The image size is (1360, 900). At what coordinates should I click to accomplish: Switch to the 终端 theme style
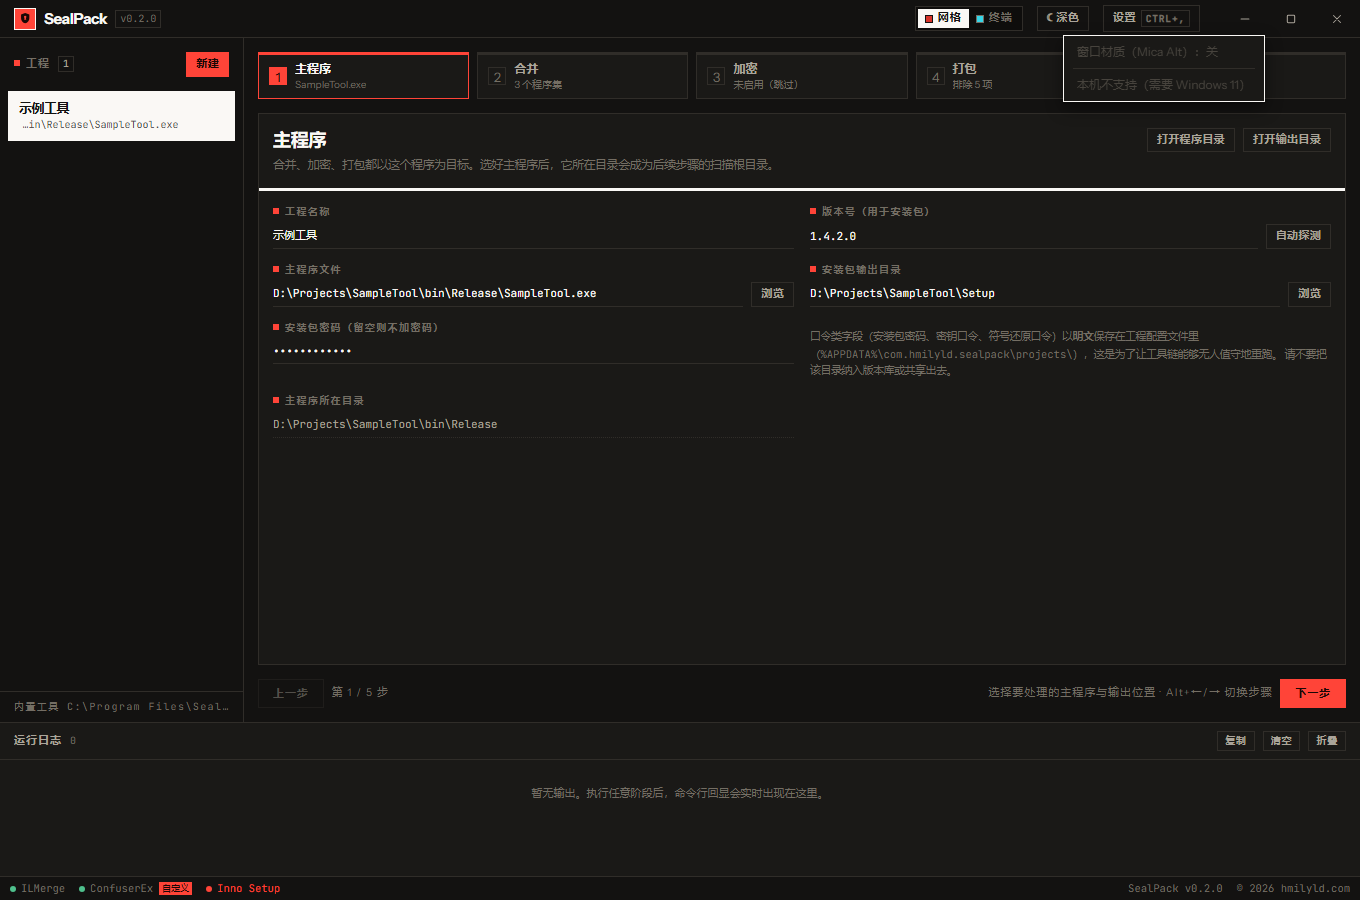click(995, 18)
